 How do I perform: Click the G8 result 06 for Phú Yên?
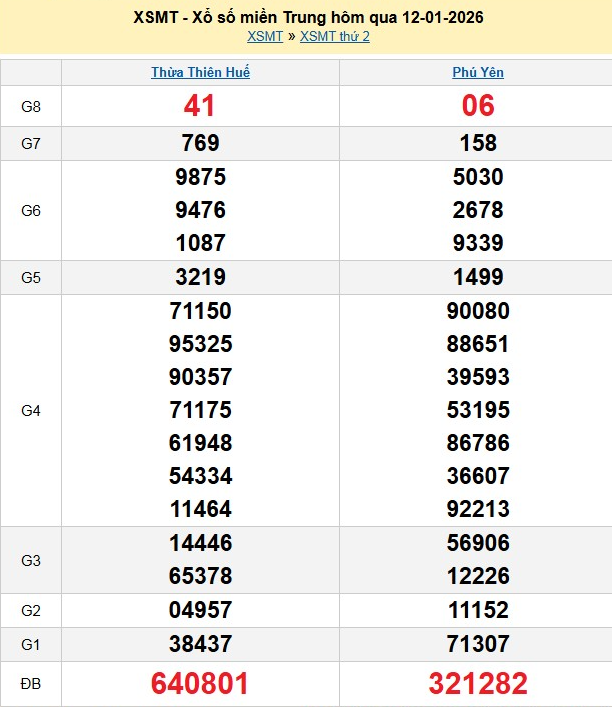coord(478,106)
